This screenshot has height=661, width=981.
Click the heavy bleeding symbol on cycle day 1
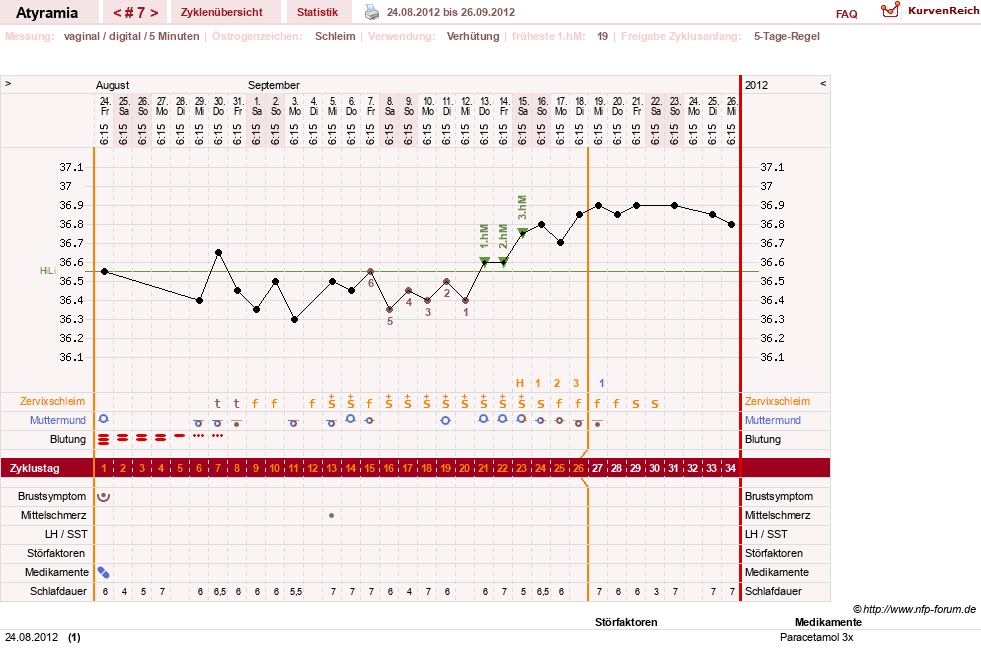[104, 440]
